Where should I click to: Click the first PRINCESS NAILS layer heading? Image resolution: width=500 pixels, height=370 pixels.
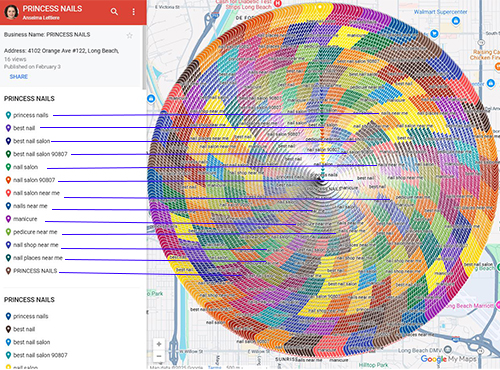(29, 99)
